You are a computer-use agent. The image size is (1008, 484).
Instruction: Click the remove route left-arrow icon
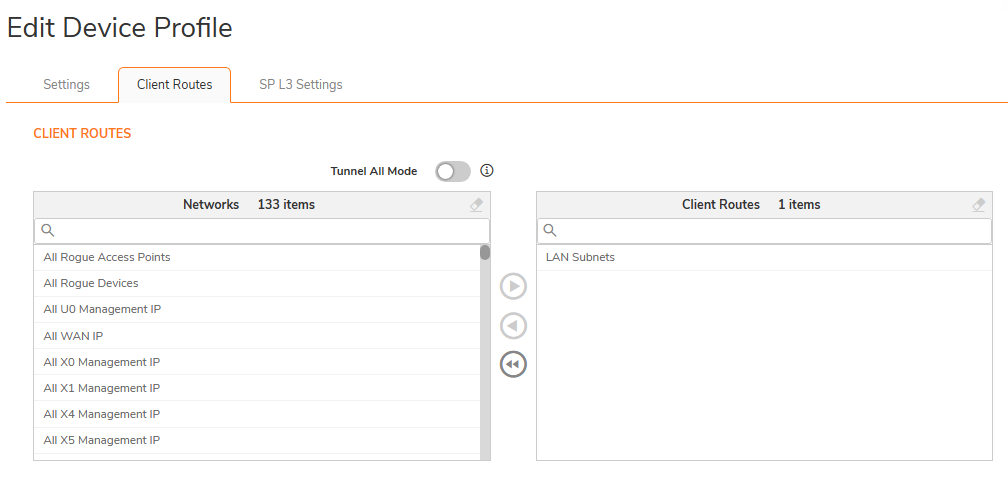point(513,326)
